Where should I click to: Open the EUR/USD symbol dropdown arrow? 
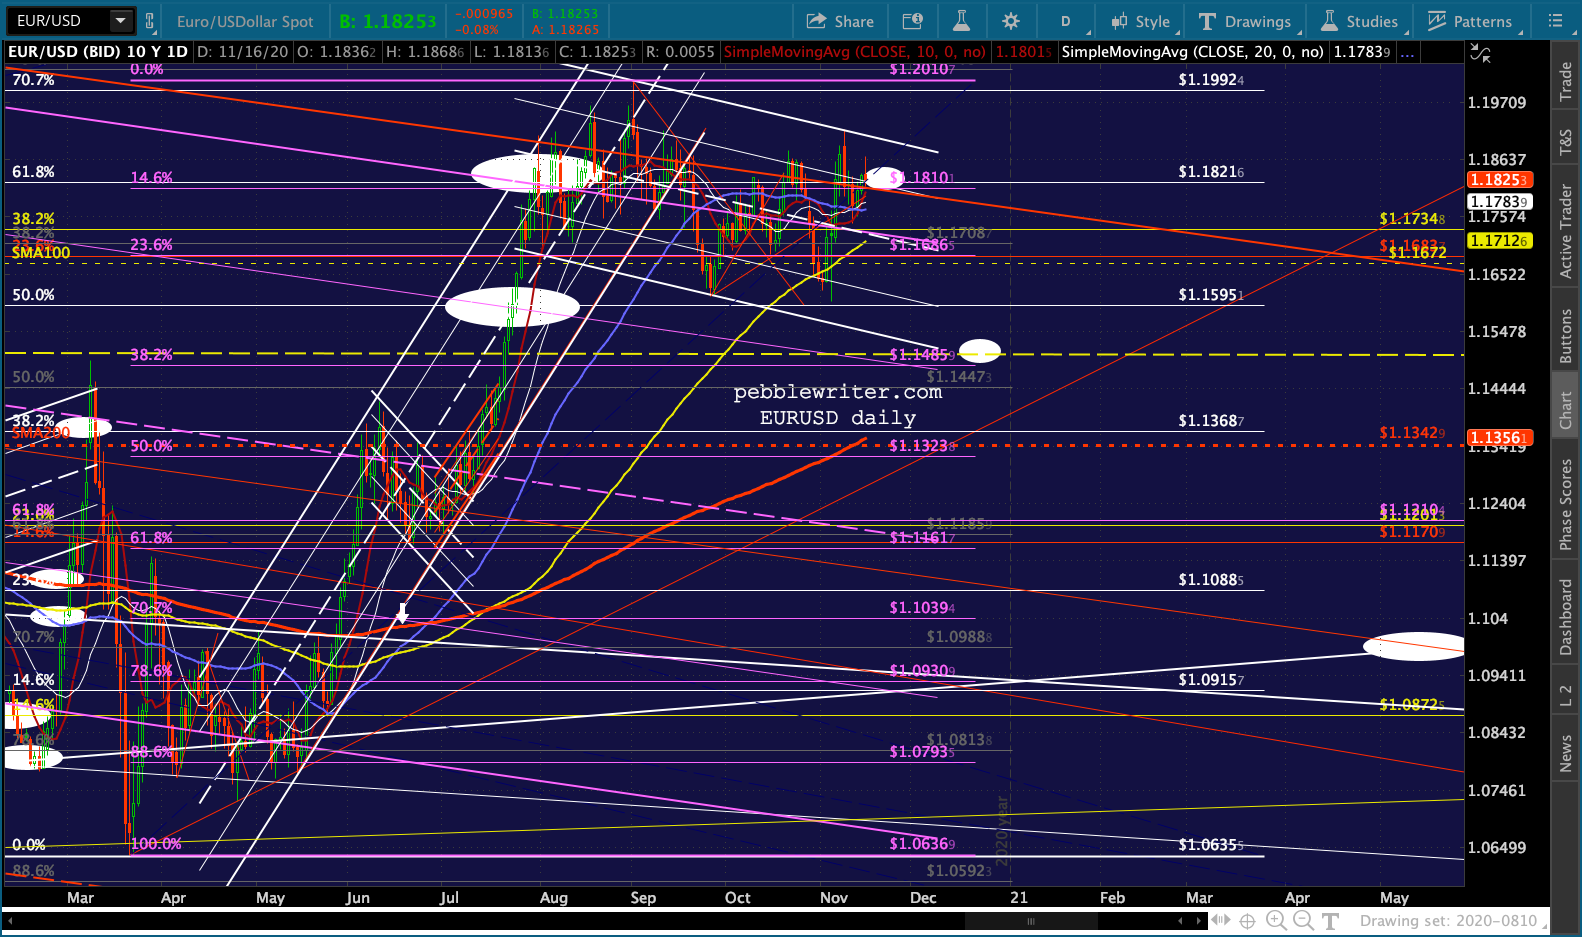[120, 20]
